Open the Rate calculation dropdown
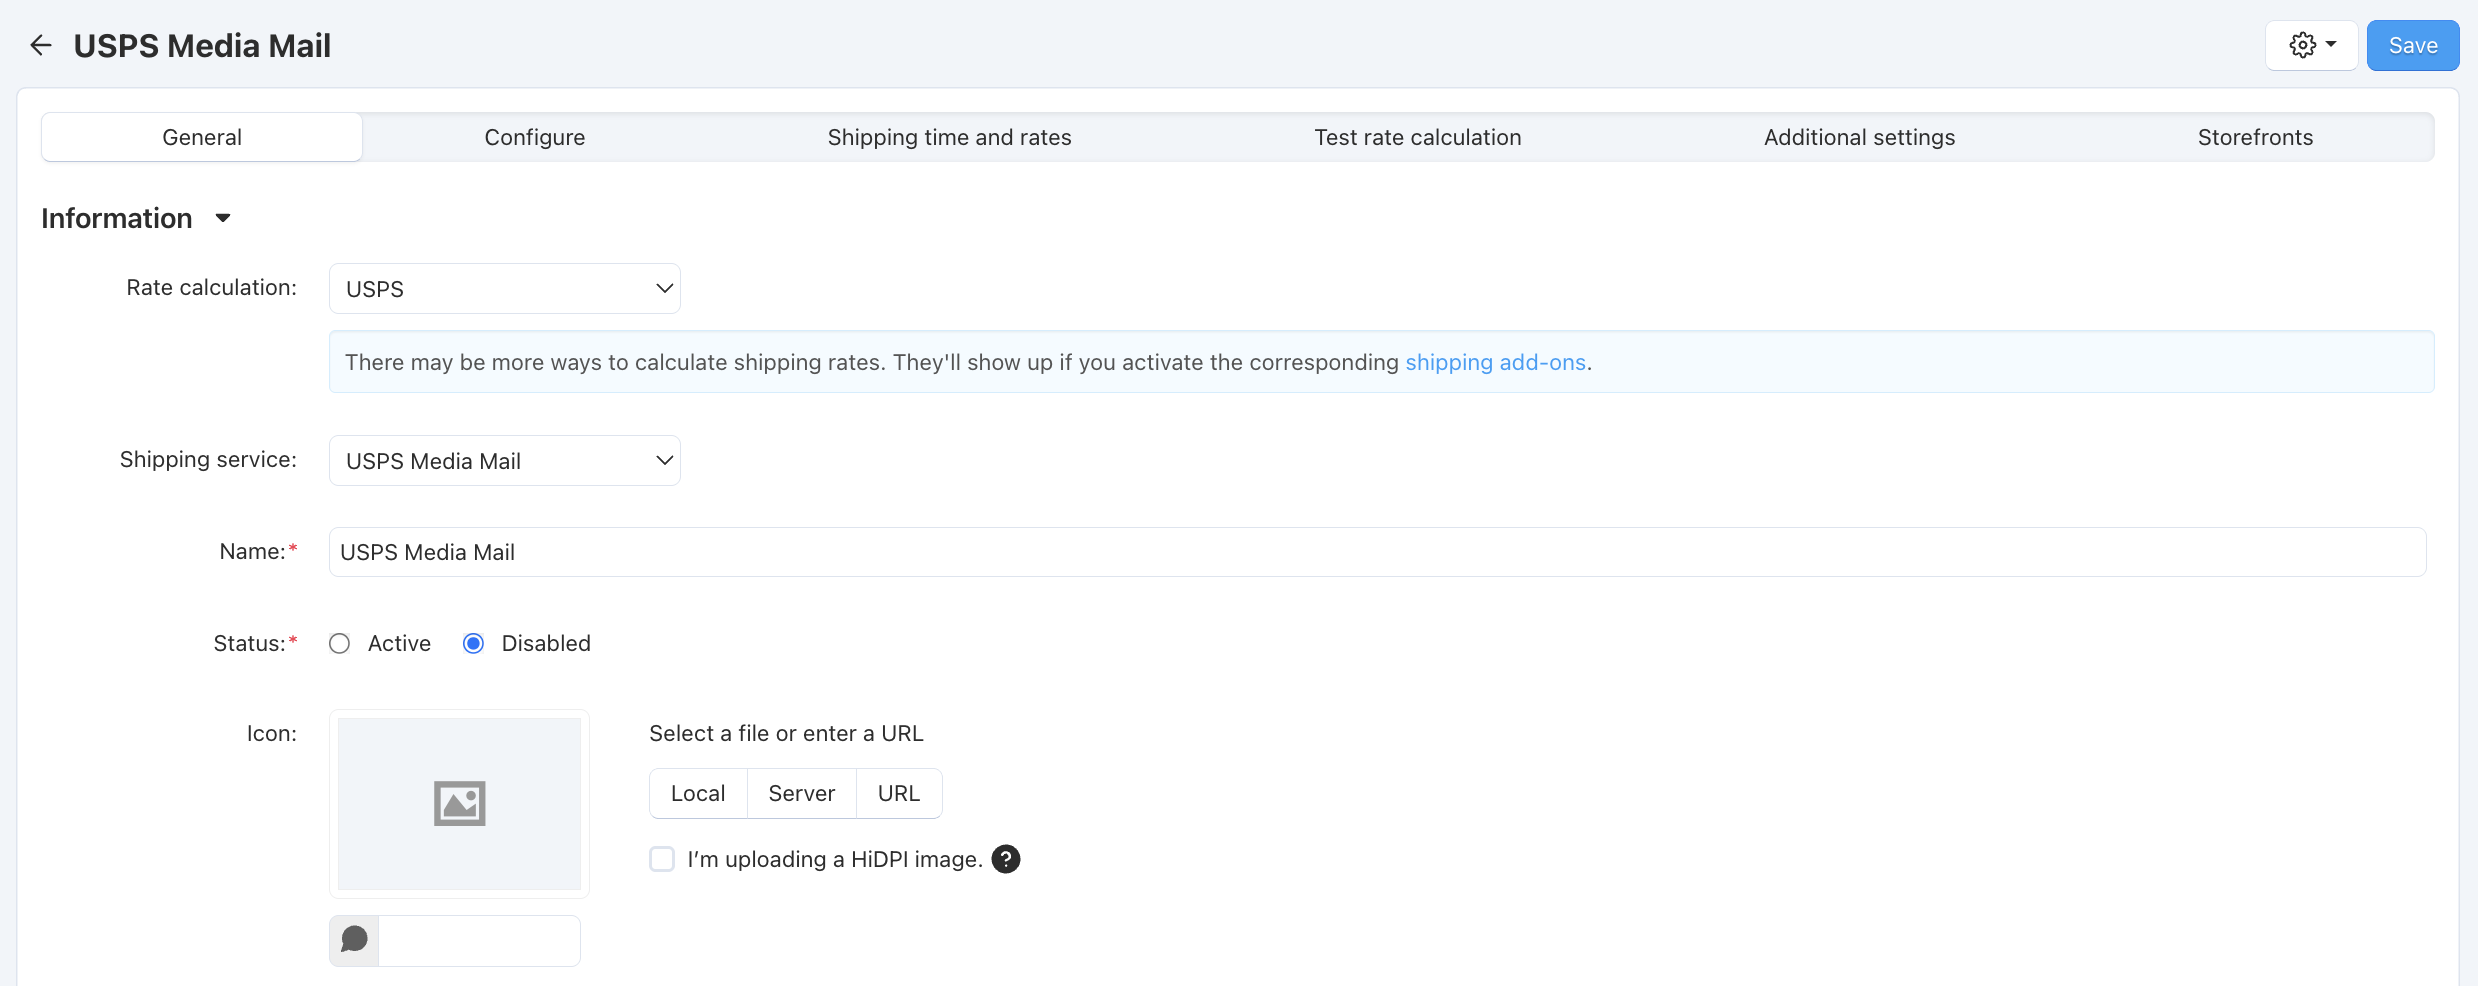 coord(505,288)
